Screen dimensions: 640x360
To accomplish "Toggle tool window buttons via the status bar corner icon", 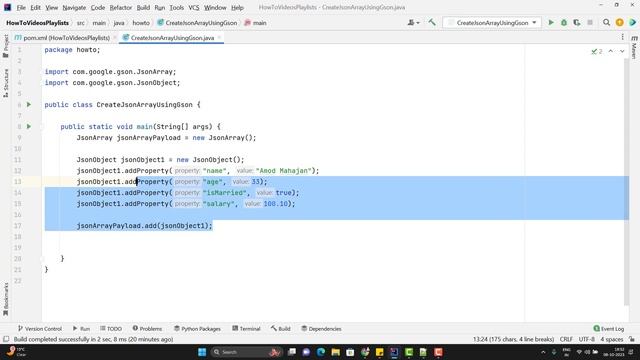I will coord(6,339).
